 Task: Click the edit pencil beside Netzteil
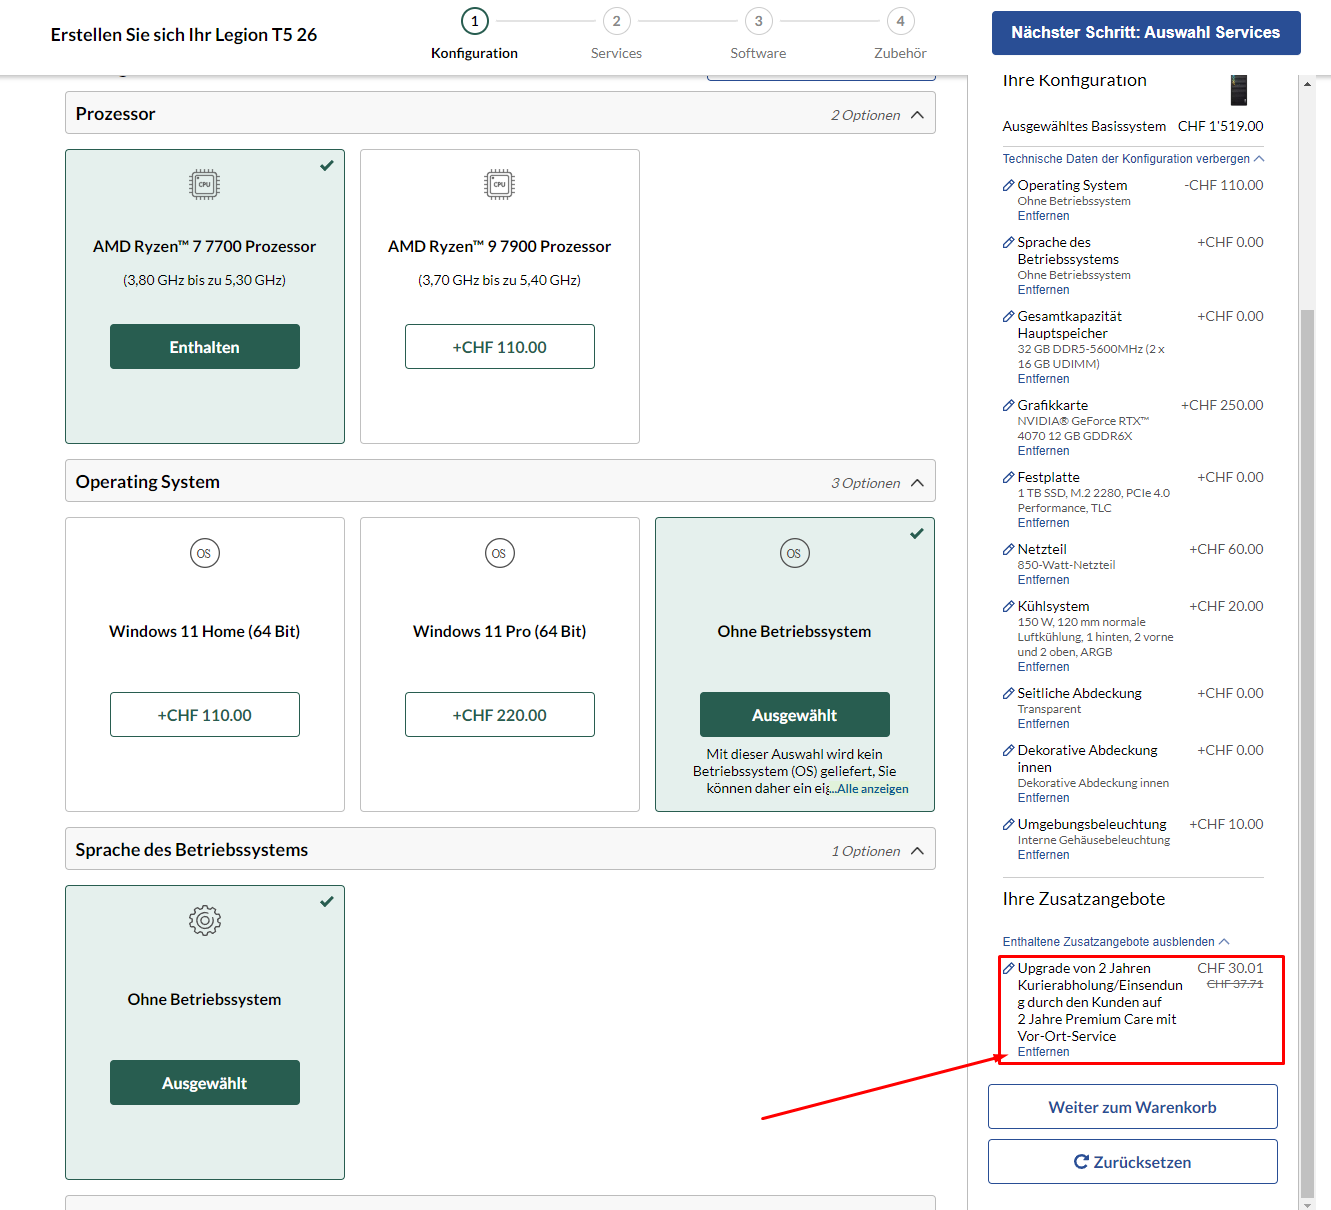coord(1009,550)
